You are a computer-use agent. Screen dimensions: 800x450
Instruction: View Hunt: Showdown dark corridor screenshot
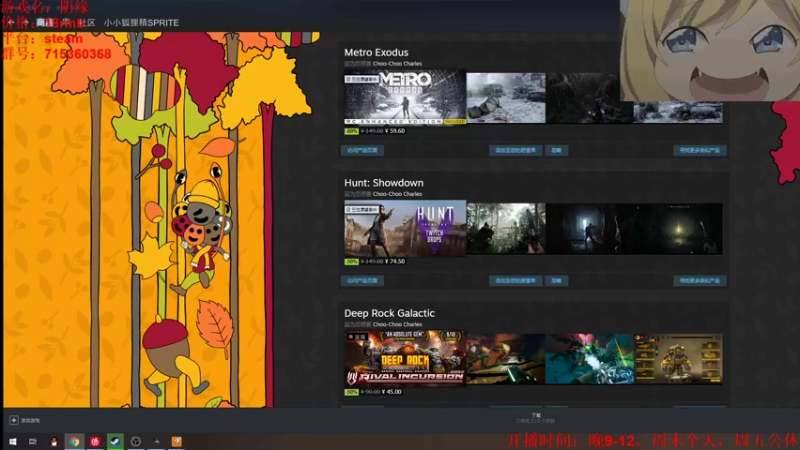[589, 229]
